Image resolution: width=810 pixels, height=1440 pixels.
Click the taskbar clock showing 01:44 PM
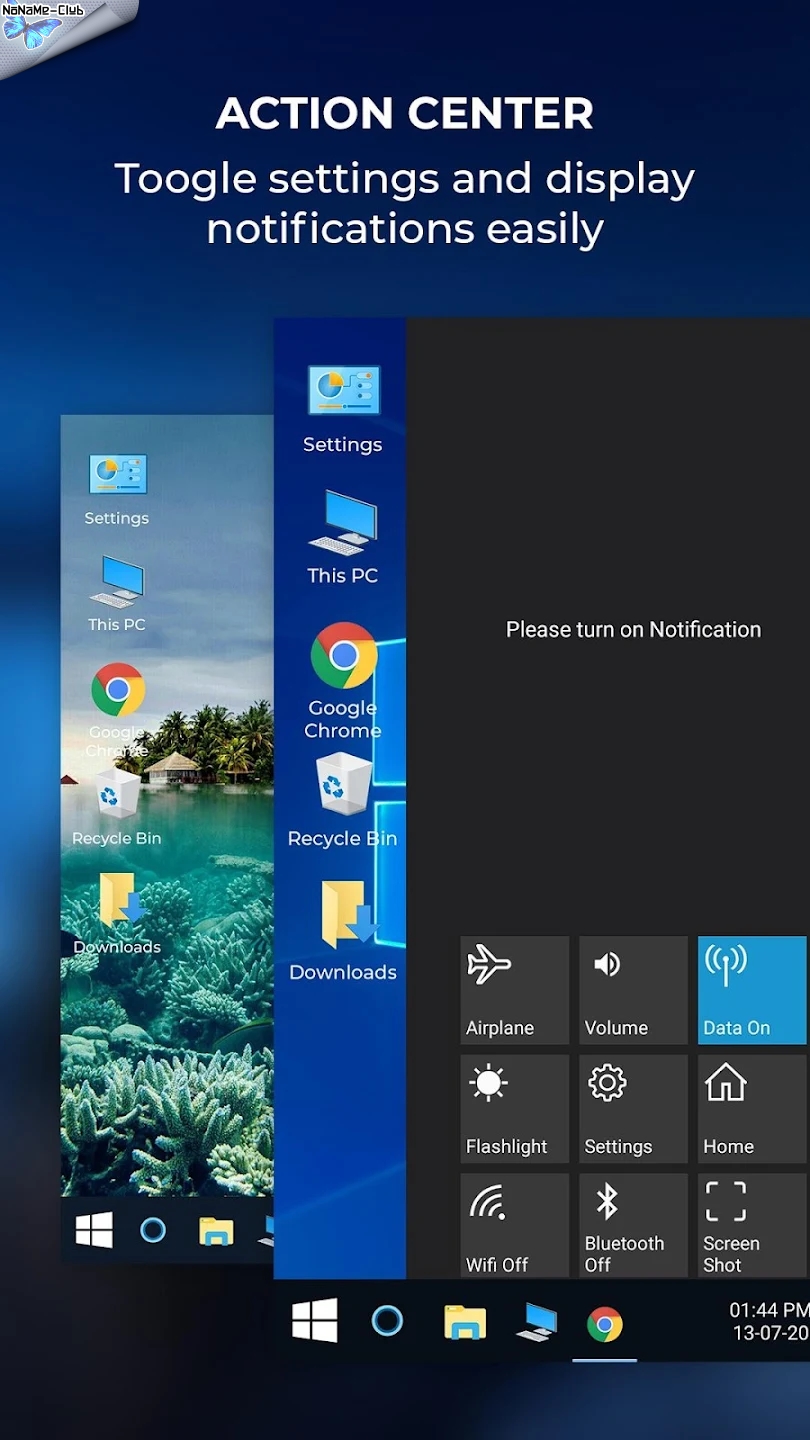[x=769, y=1310]
